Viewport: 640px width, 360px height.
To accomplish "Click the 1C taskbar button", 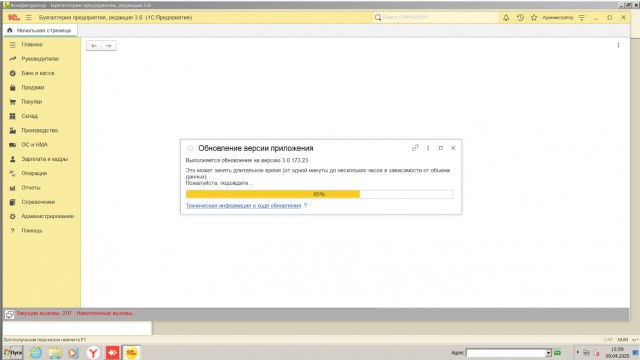I will (x=131, y=352).
